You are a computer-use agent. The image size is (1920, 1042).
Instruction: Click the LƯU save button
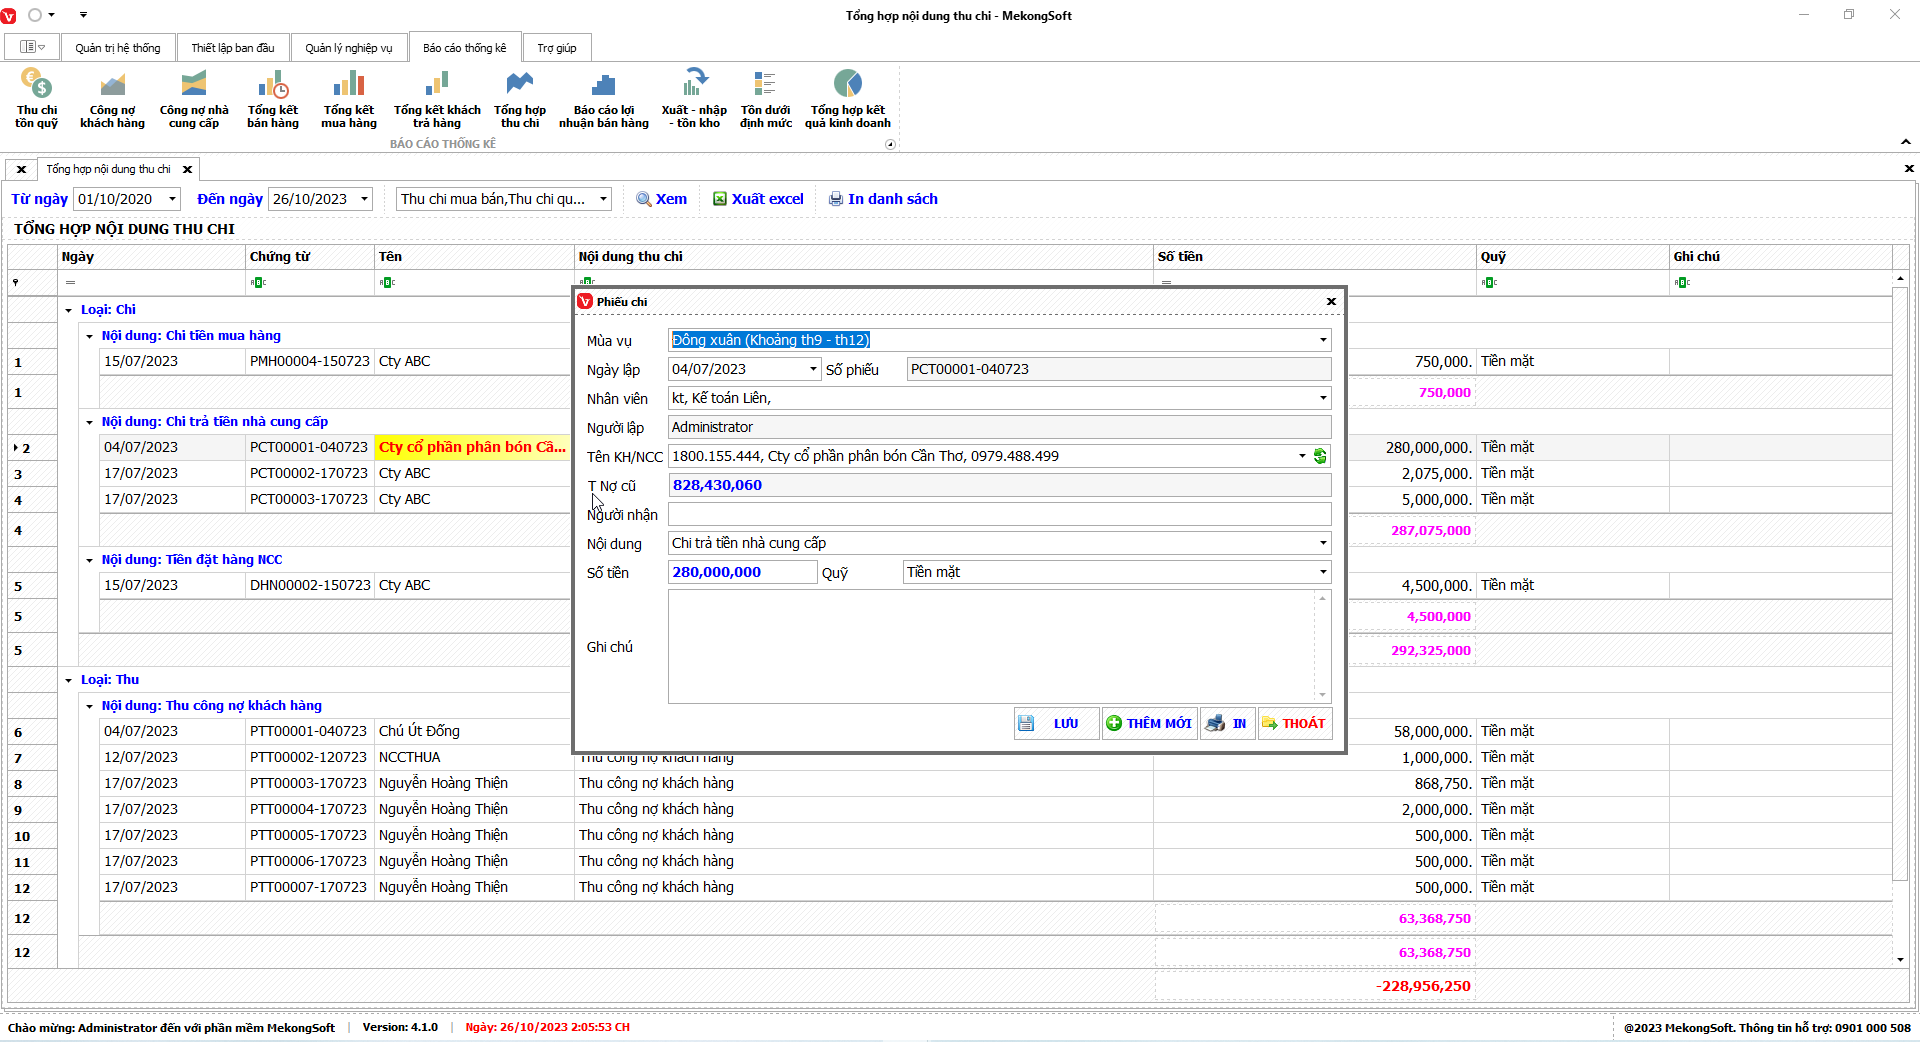click(x=1055, y=723)
